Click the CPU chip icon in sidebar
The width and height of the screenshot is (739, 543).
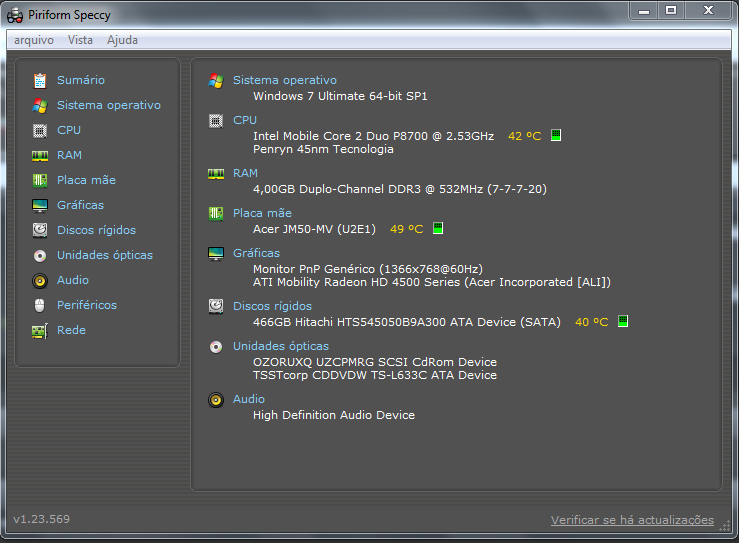point(40,131)
